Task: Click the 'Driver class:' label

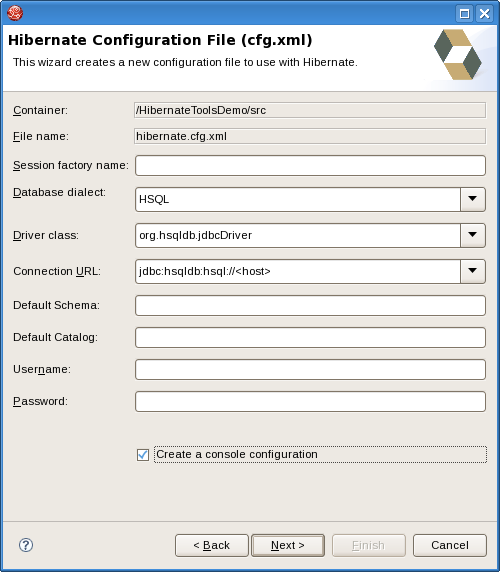Action: (x=46, y=235)
